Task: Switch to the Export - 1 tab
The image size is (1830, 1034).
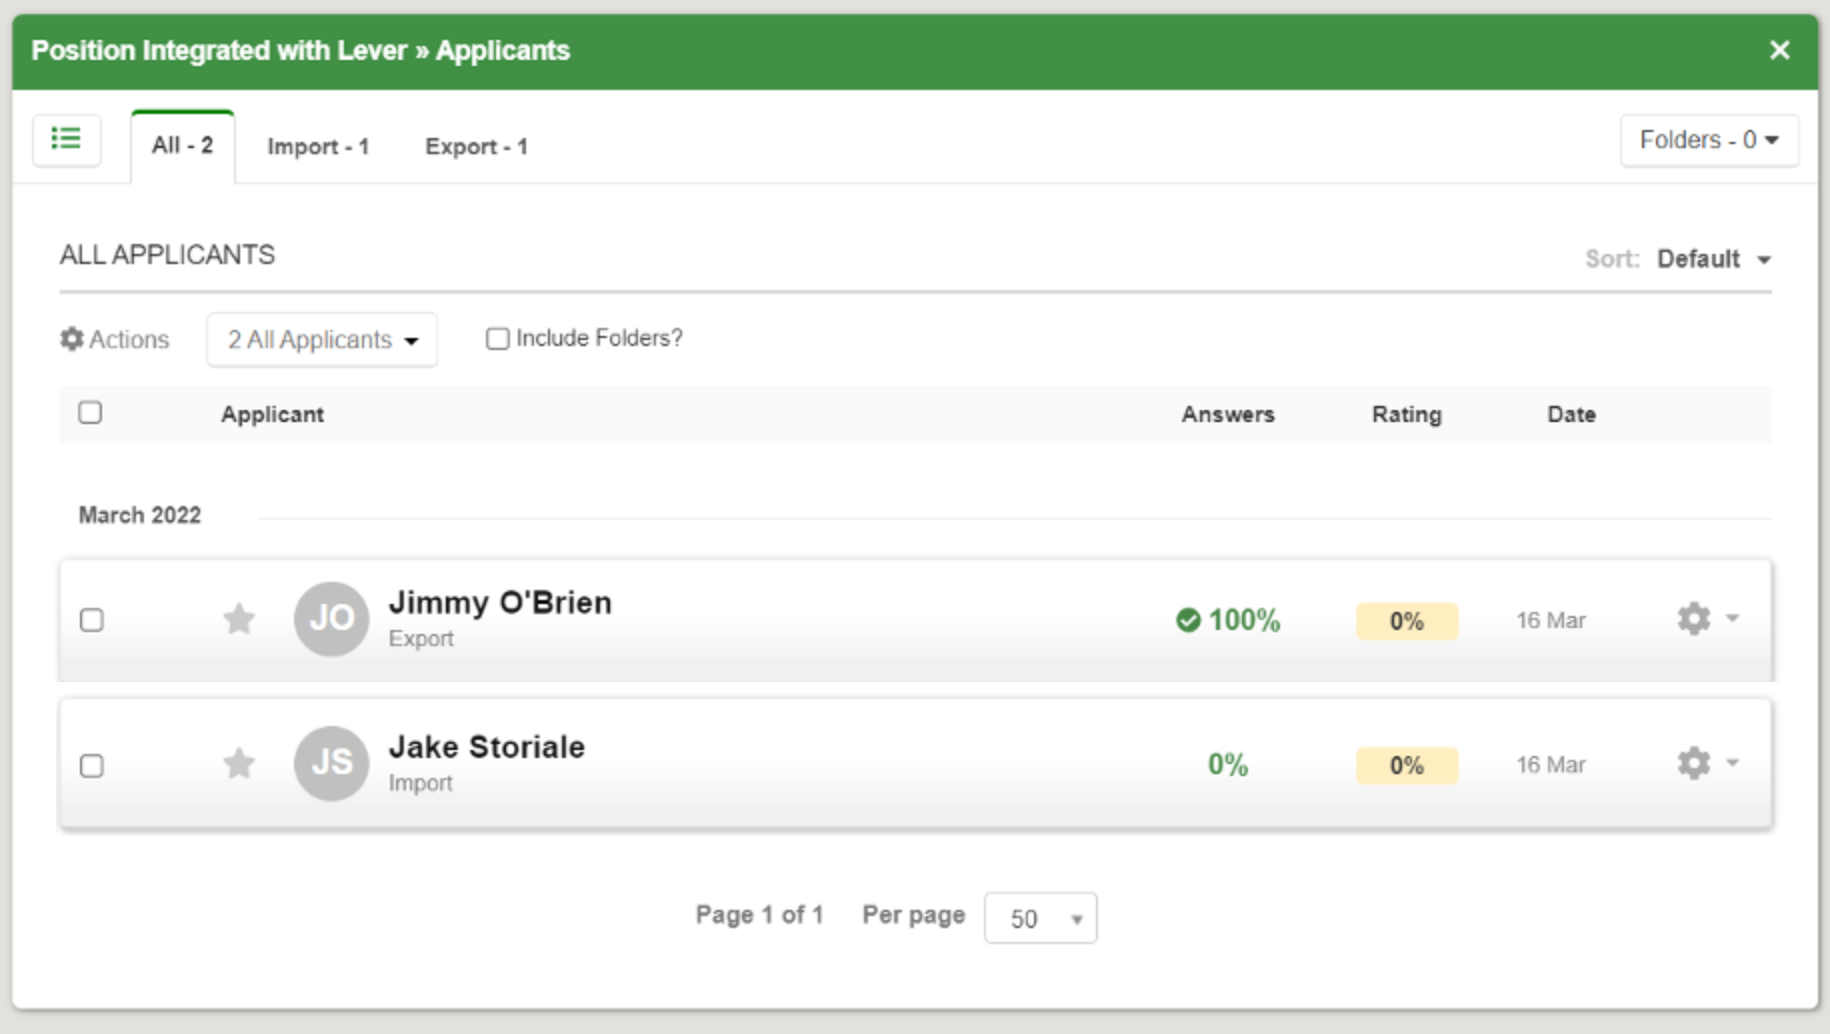Action: click(477, 146)
